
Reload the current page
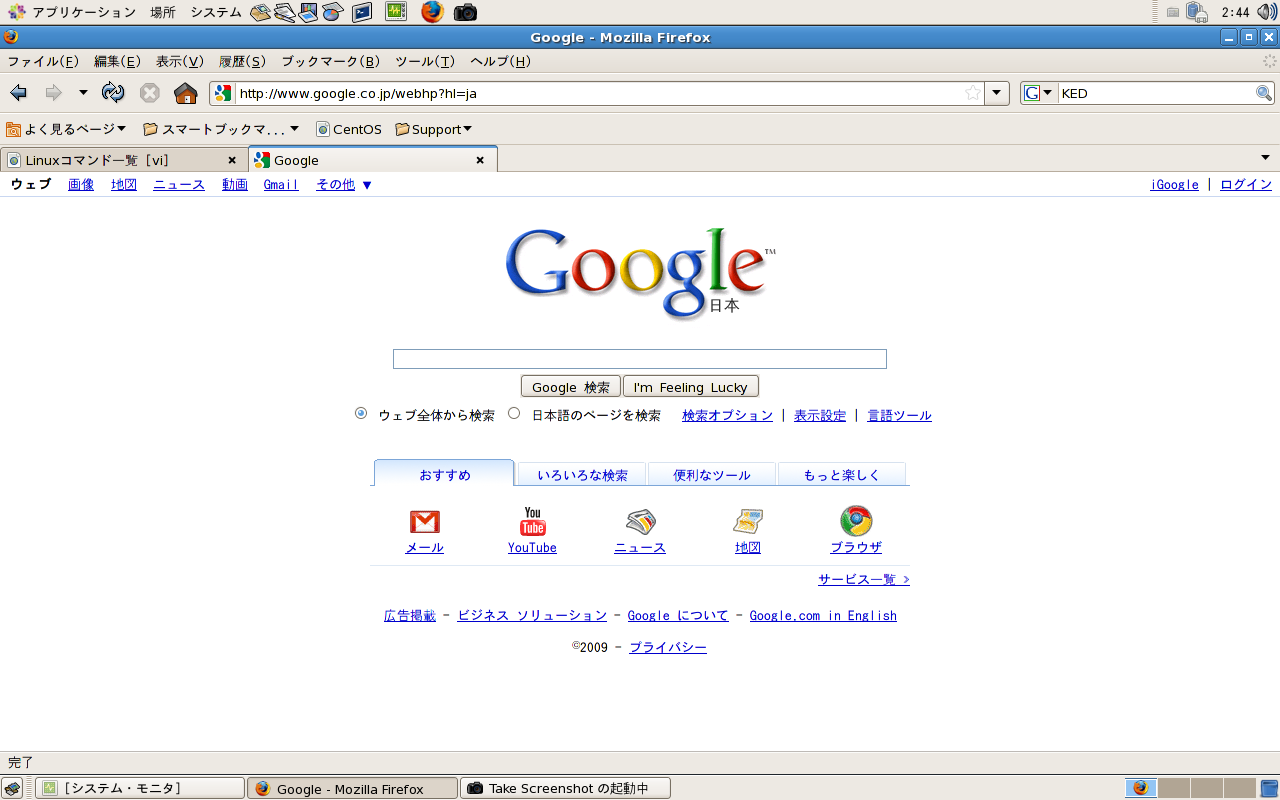[113, 93]
